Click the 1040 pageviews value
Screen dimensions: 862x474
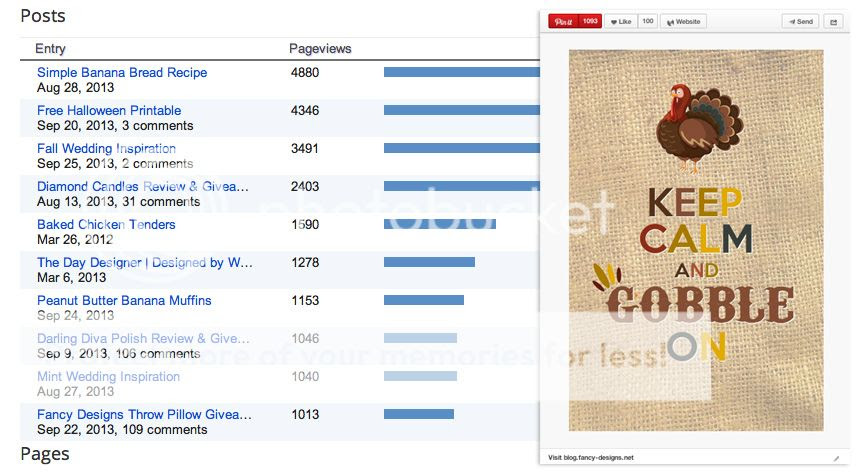tap(305, 376)
